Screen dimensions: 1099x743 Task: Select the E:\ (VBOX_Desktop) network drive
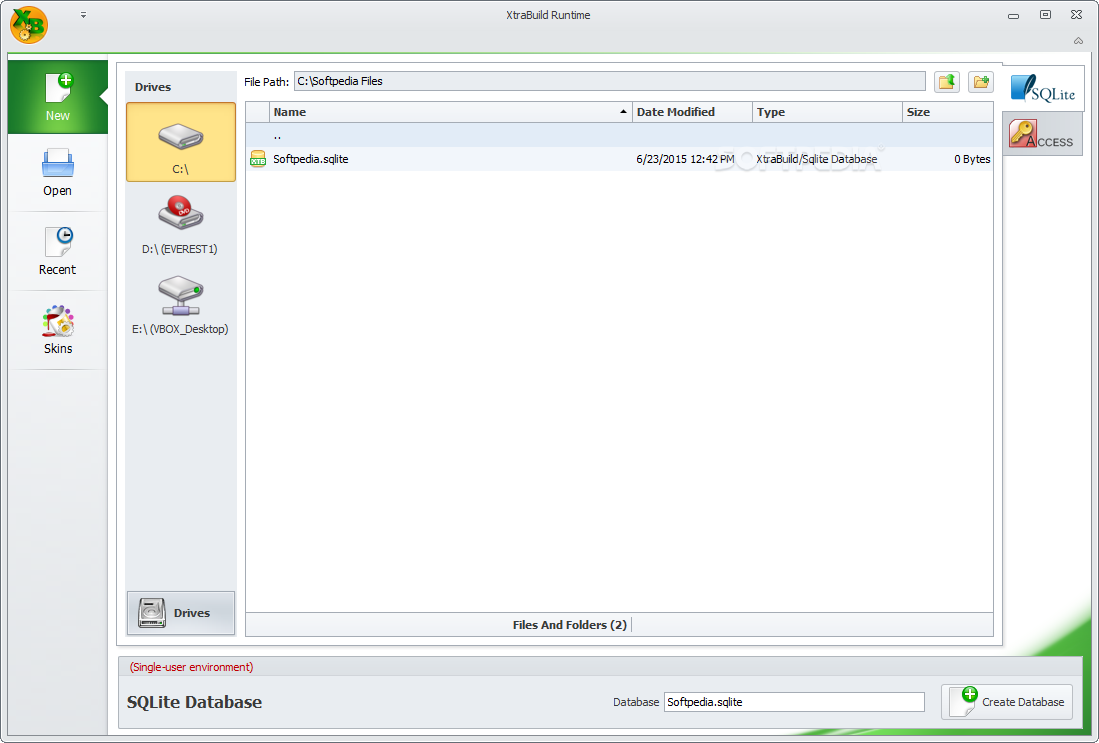point(181,305)
